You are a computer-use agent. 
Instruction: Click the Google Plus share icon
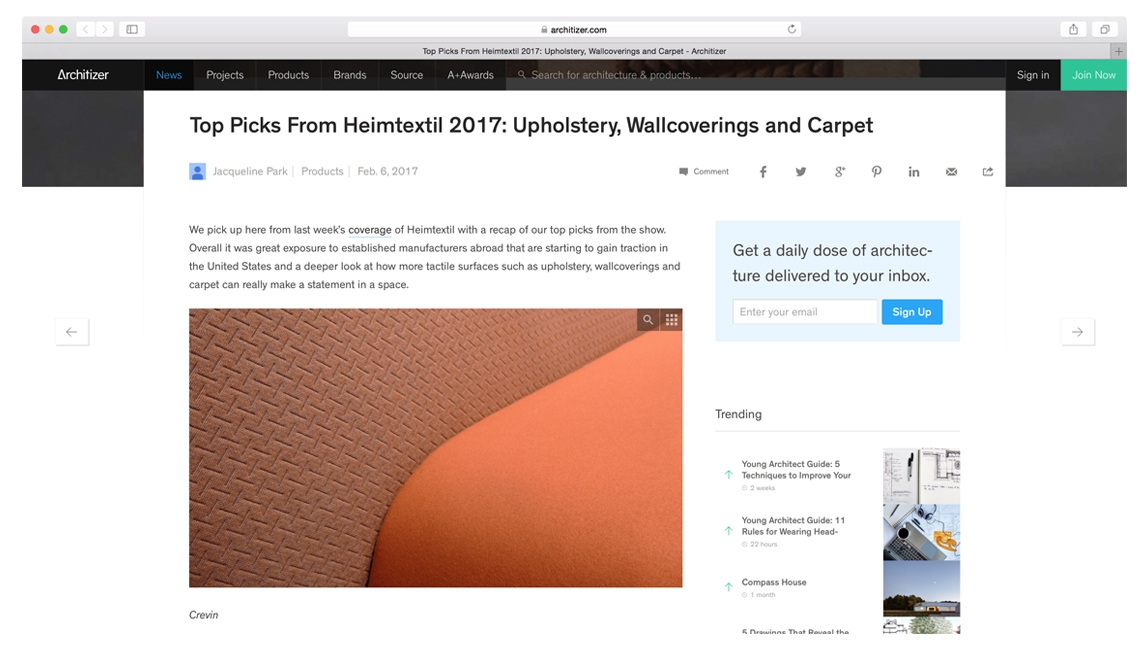pyautogui.click(x=840, y=172)
